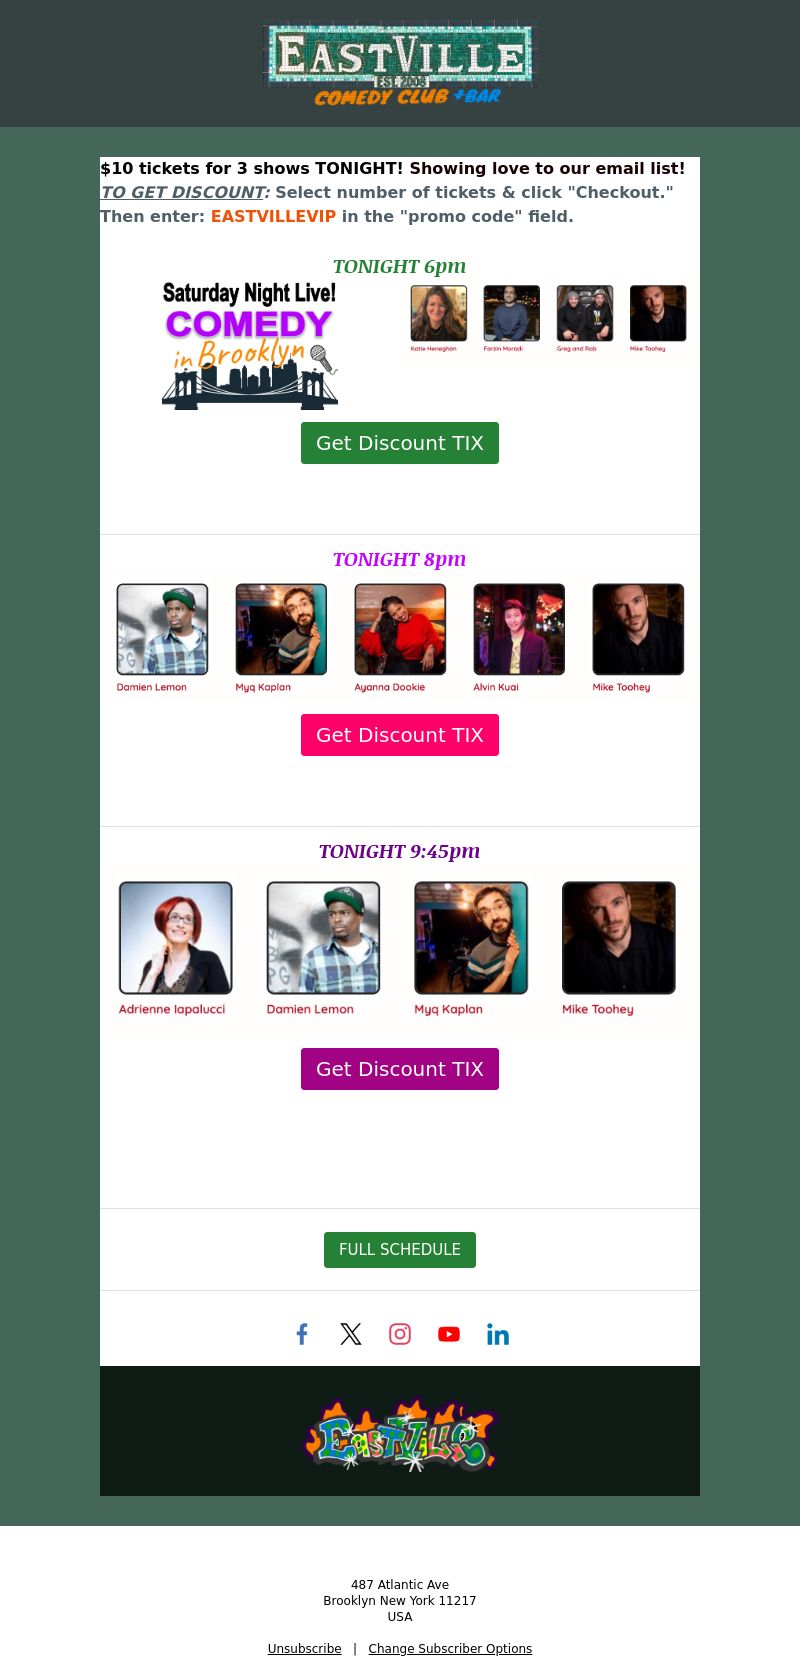Click the EastVille Comedy Club header logo
This screenshot has height=1674, width=800.
coord(400,64)
